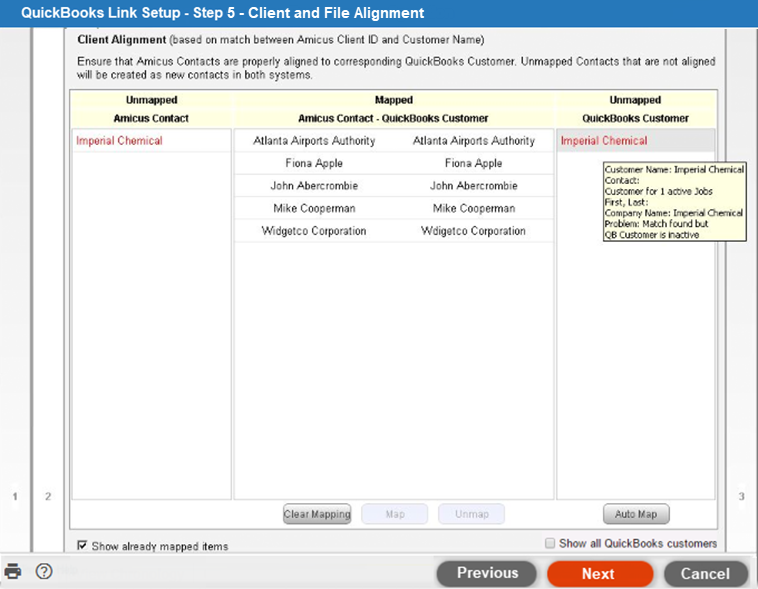Image resolution: width=758 pixels, height=589 pixels.
Task: Open help via question mark icon
Action: (44, 571)
